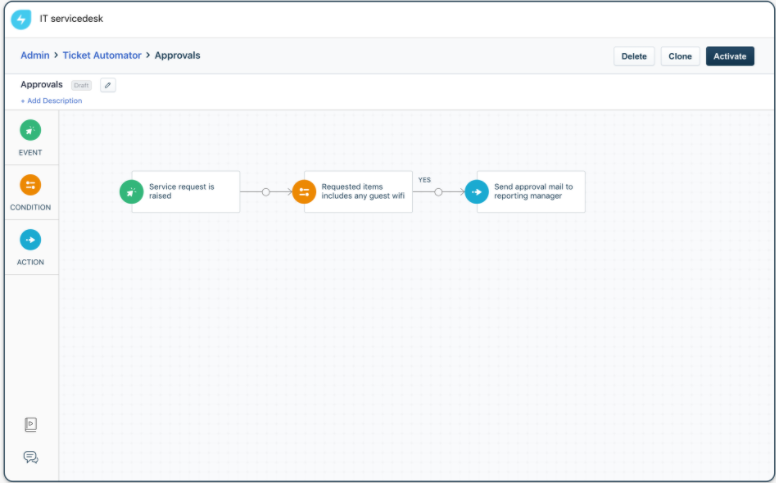This screenshot has width=776, height=483.
Task: Activate the workflow with Activate button
Action: point(730,56)
